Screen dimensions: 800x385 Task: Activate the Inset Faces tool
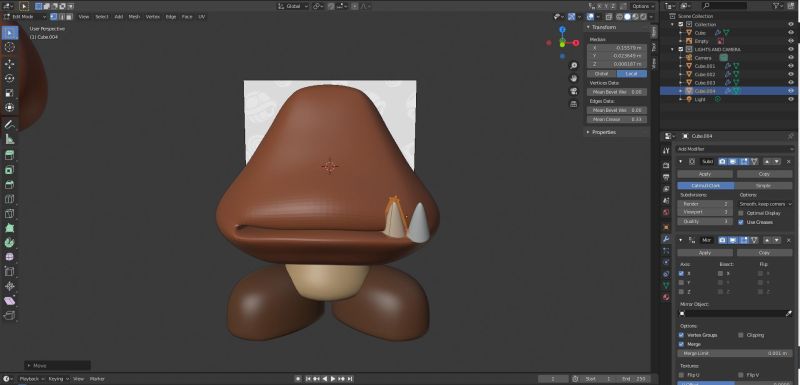(9, 170)
